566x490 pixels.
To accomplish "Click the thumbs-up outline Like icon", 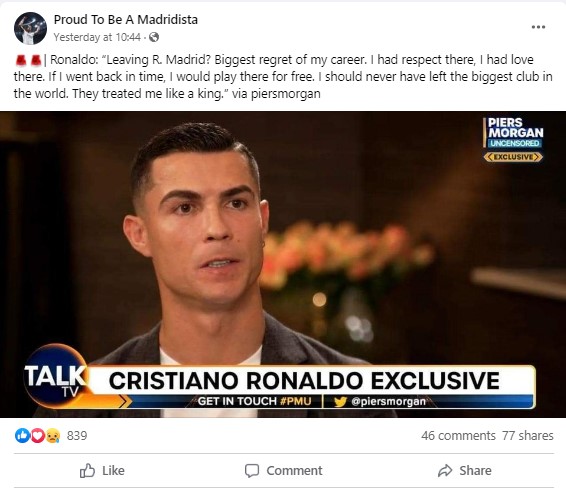I will [87, 471].
